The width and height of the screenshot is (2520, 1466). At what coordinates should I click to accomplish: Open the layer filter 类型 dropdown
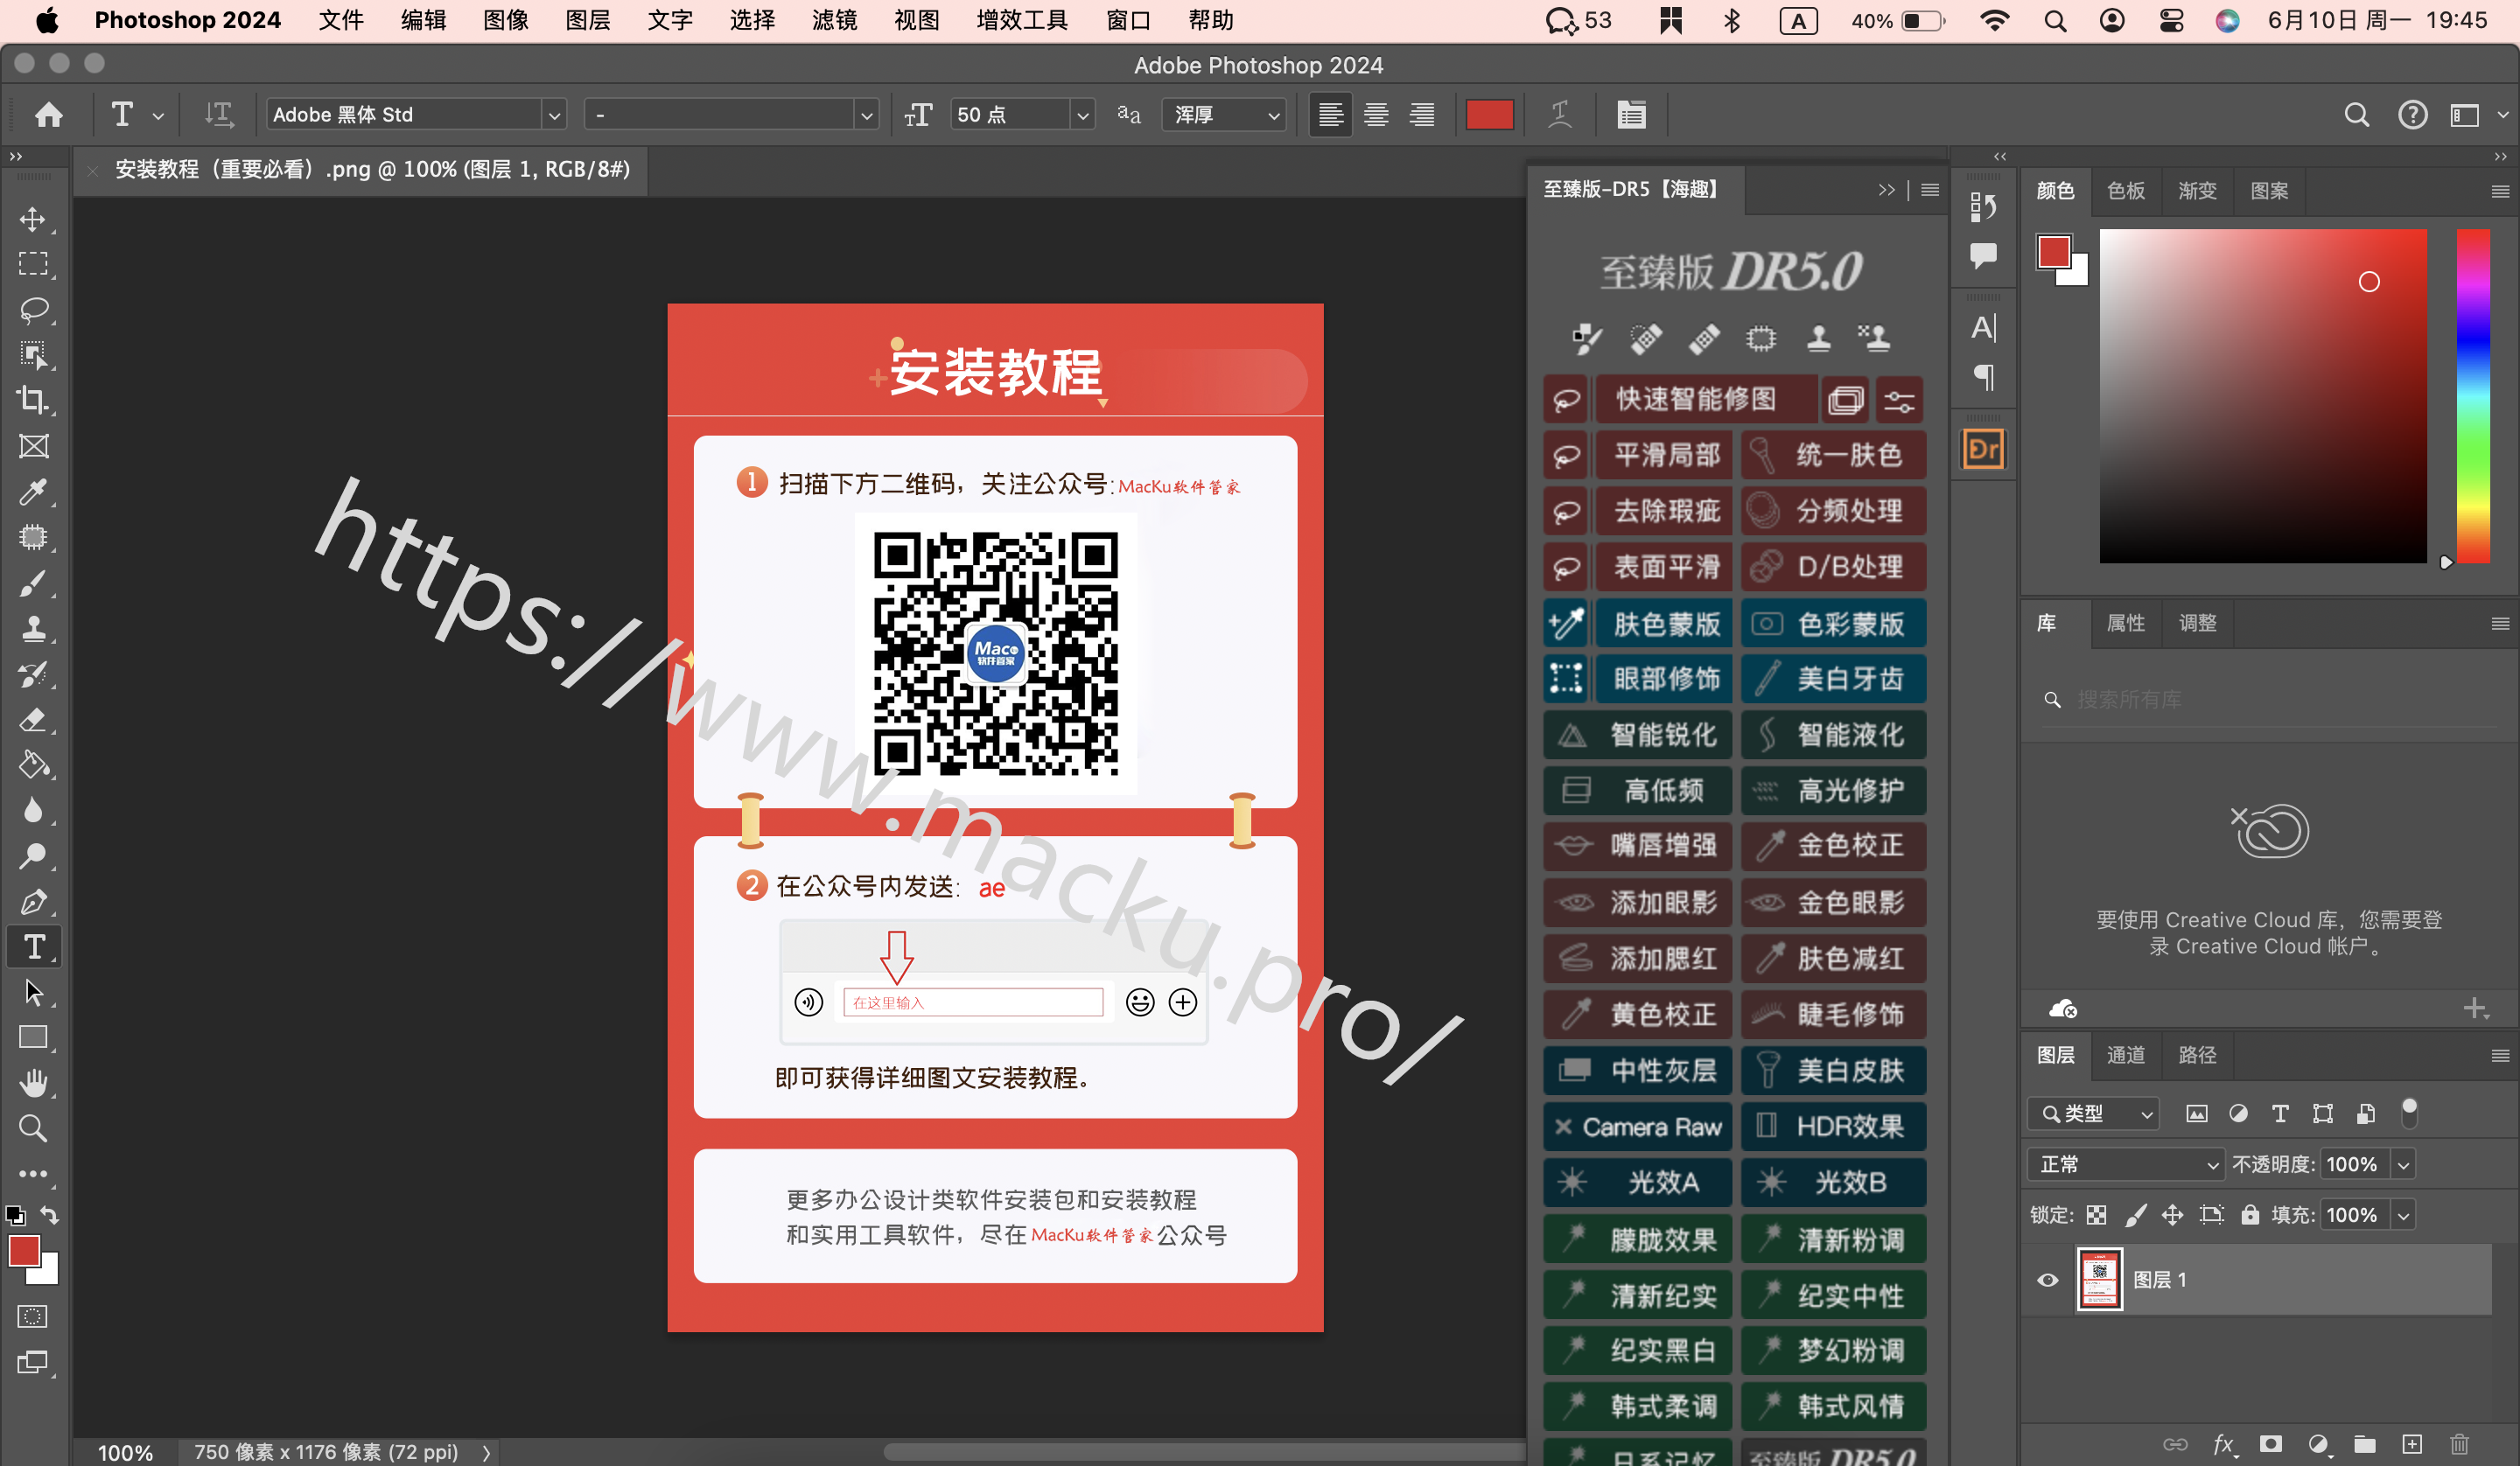pos(2093,1113)
